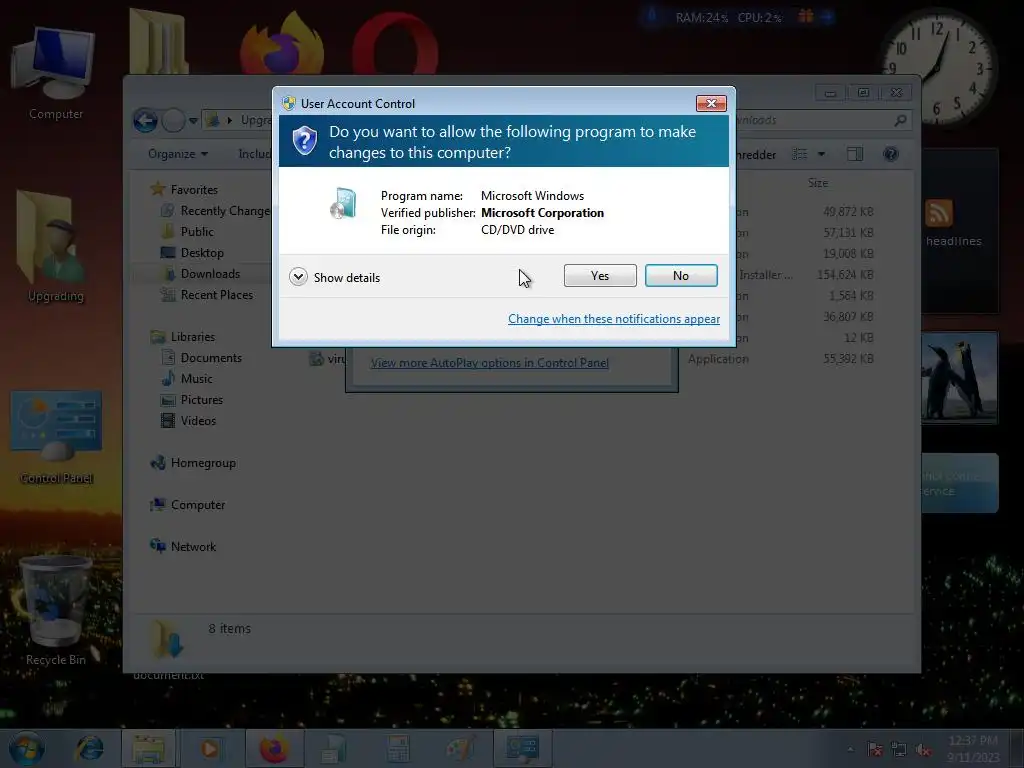This screenshot has width=1024, height=768.
Task: Open the Firefox desktop icon
Action: (282, 43)
